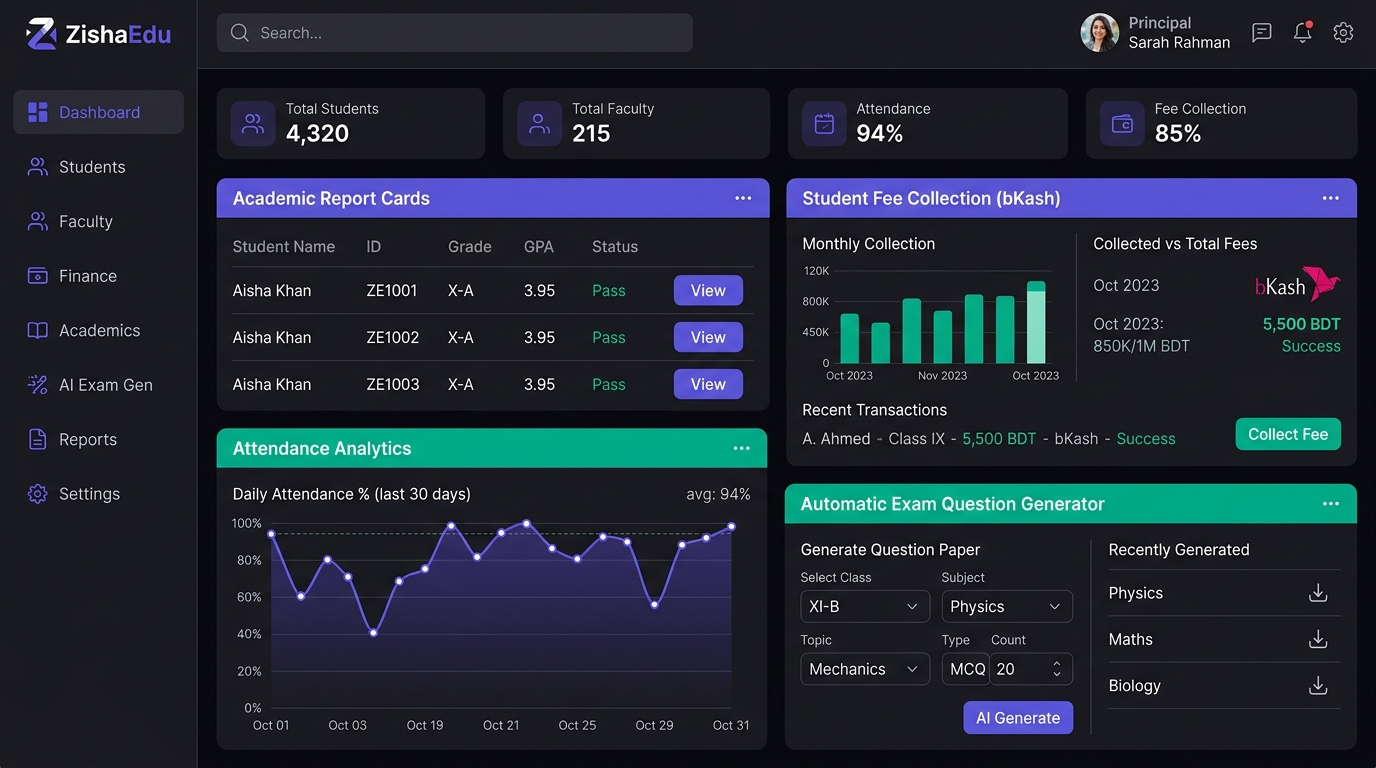Viewport: 1376px width, 768px height.
Task: Download the Physics question paper
Action: tap(1318, 593)
